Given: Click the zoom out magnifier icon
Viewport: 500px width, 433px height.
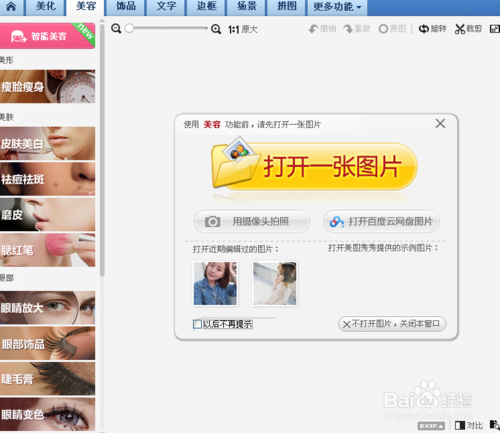Looking at the screenshot, I should (116, 29).
